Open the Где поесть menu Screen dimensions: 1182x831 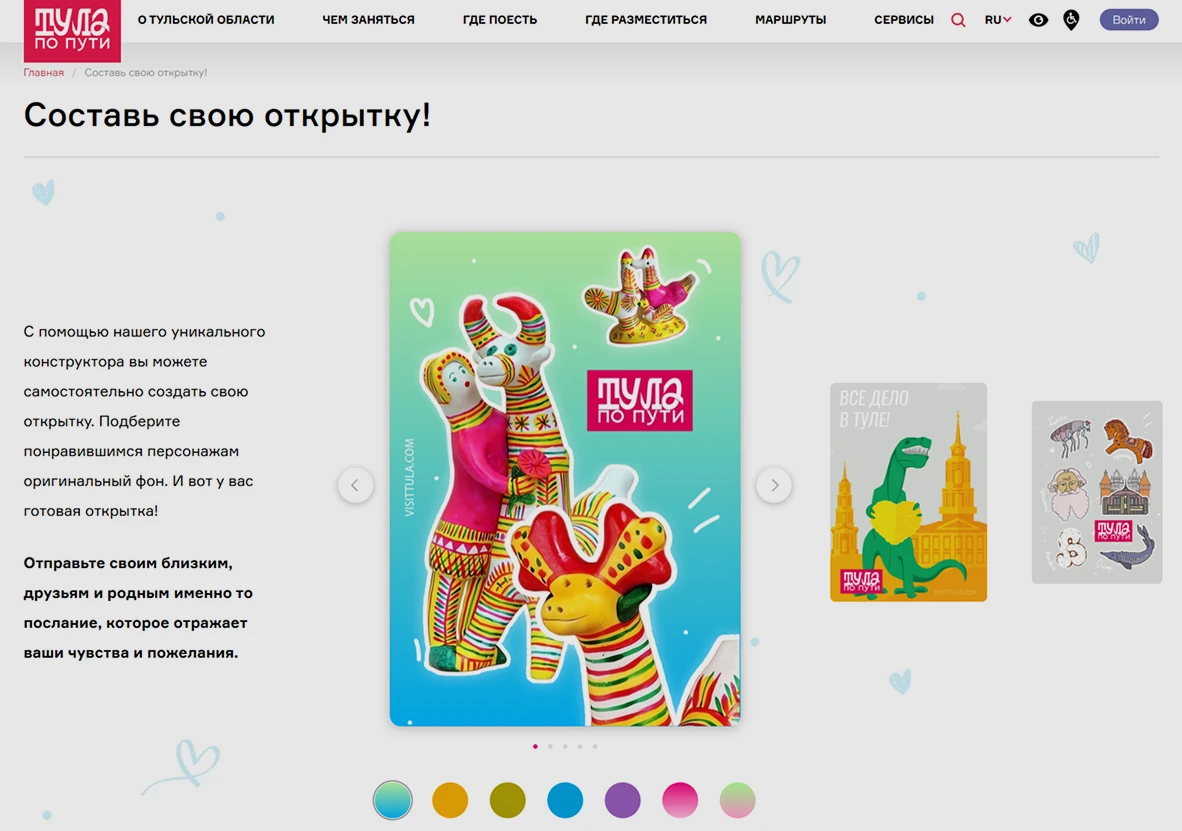pyautogui.click(x=500, y=20)
